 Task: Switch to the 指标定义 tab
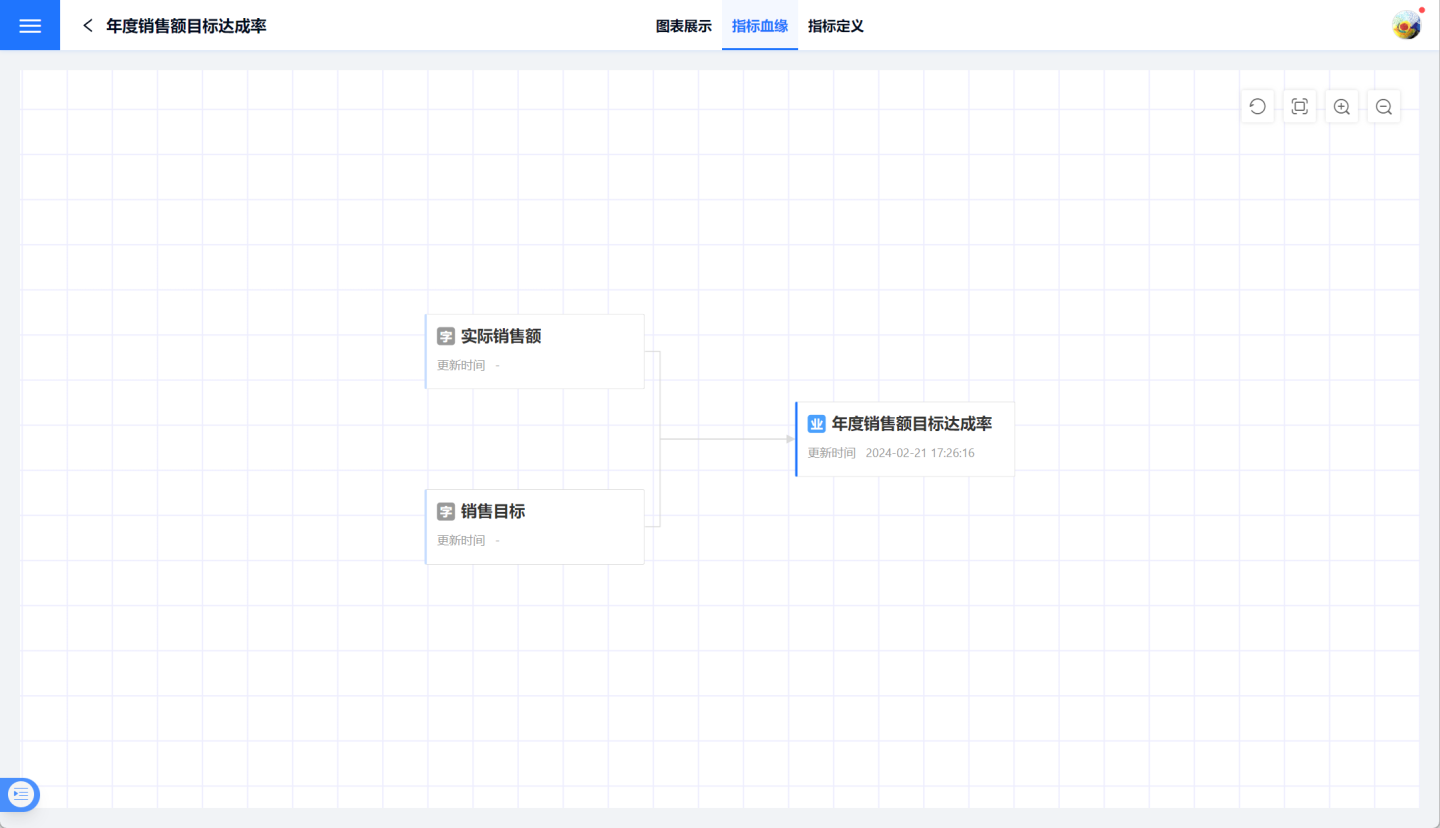point(836,26)
